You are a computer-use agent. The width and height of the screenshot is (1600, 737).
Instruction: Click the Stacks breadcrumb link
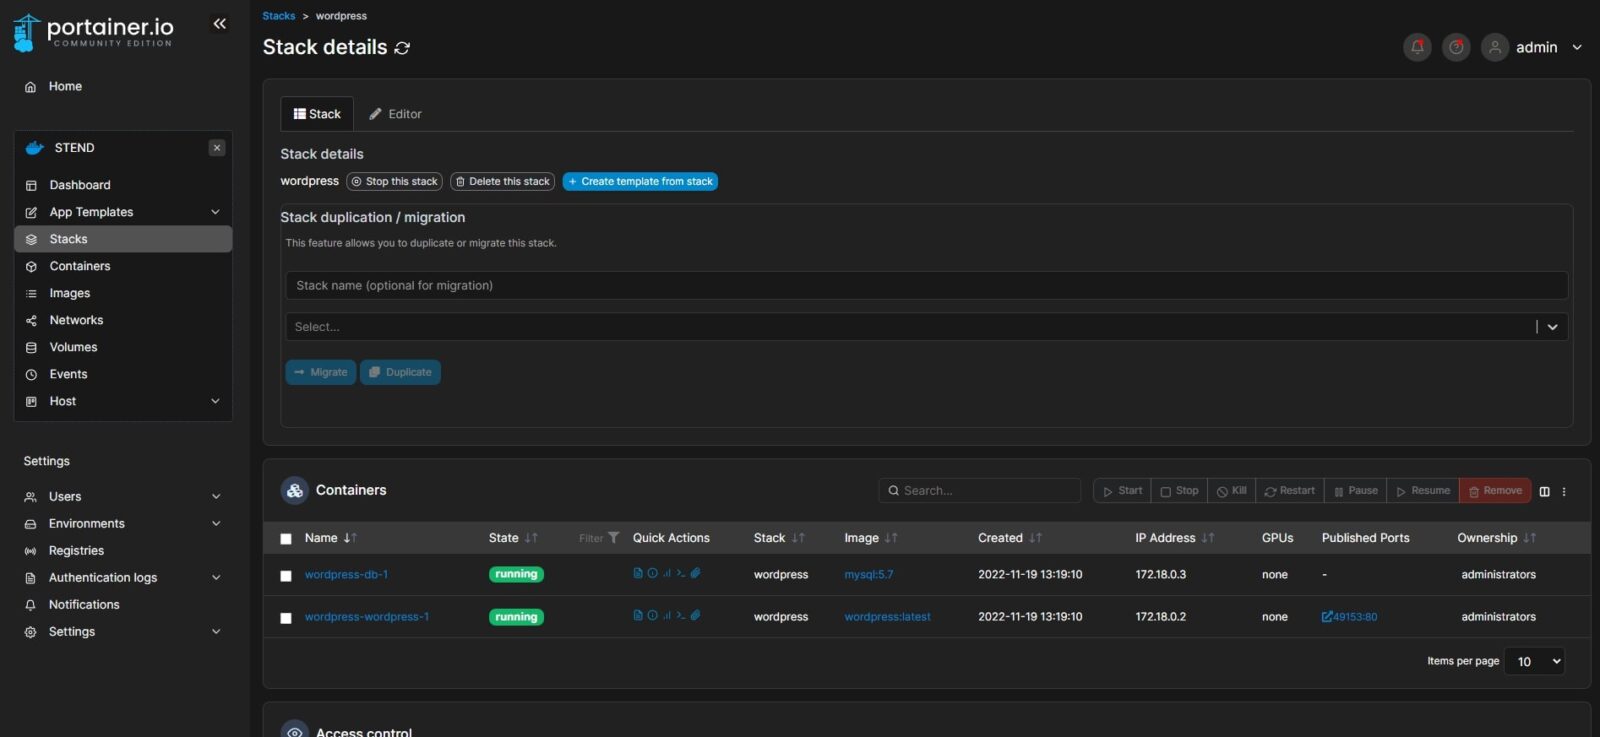(x=279, y=16)
